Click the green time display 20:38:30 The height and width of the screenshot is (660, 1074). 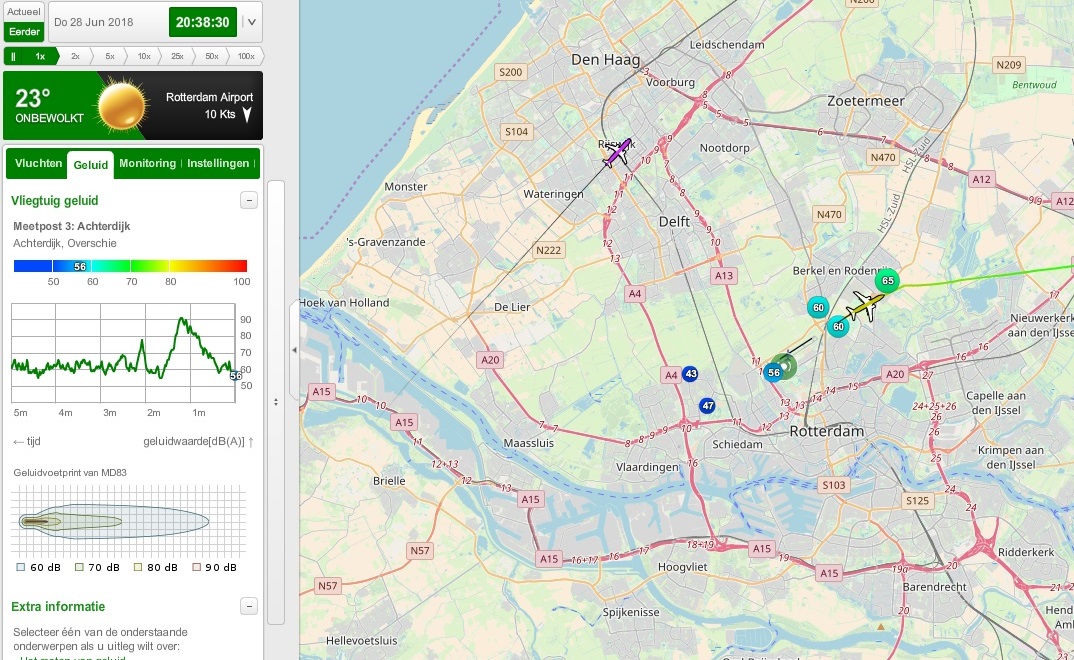point(203,22)
